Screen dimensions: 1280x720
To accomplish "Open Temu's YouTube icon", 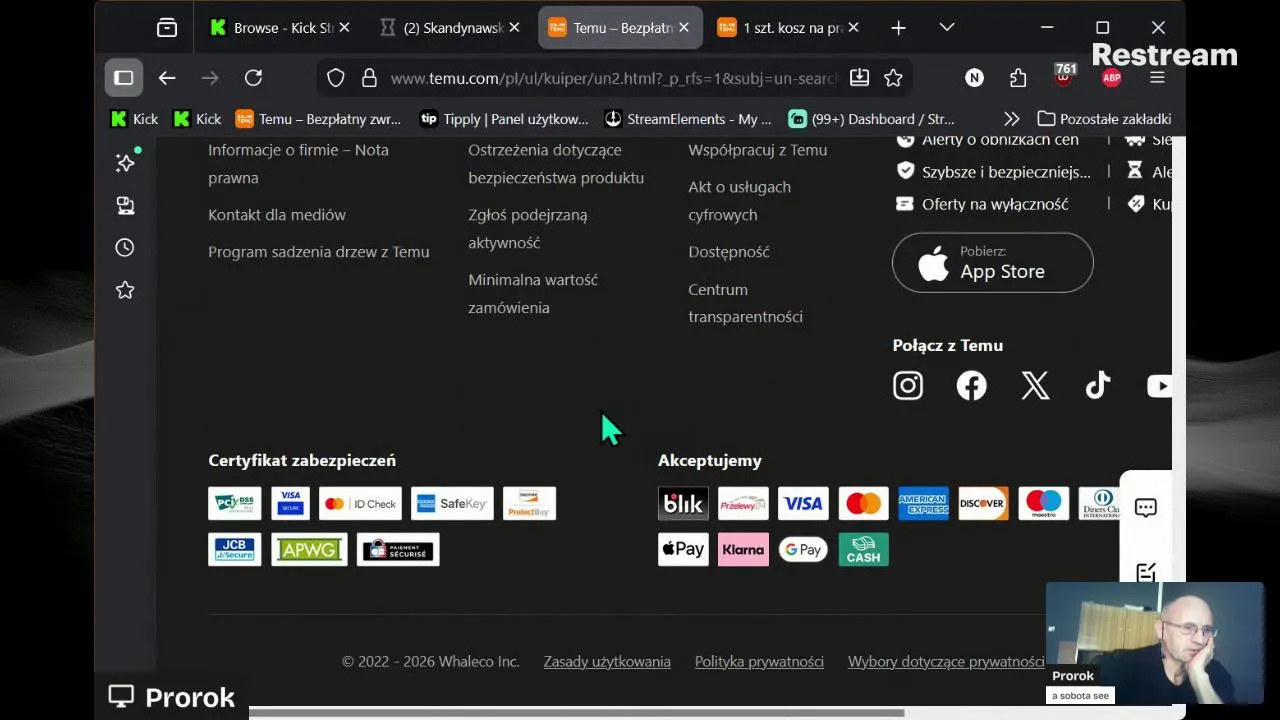I will pos(1159,386).
